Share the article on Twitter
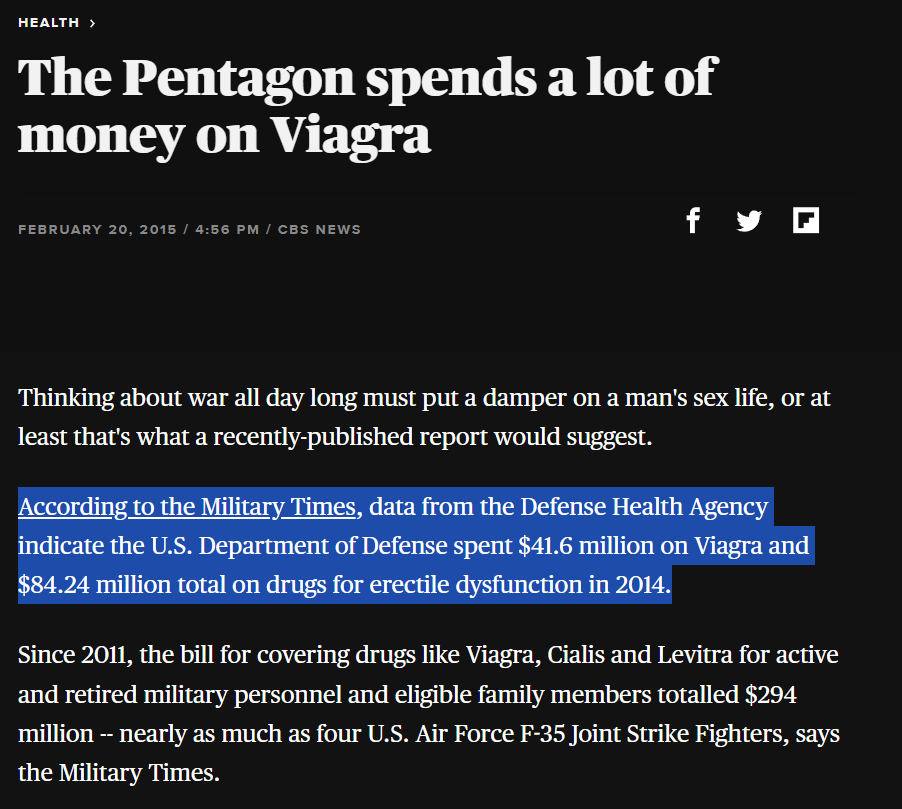 click(x=749, y=220)
